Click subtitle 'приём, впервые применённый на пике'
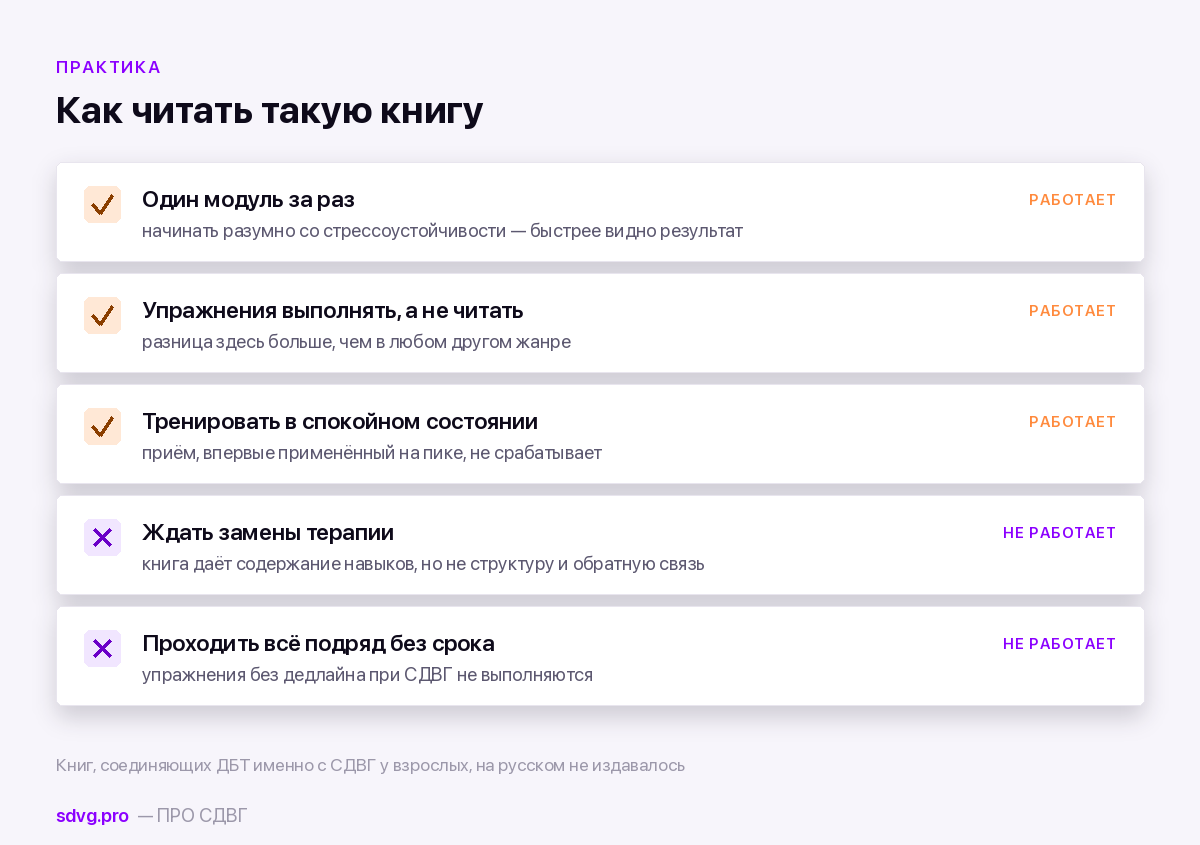The height and width of the screenshot is (845, 1200). 301,453
